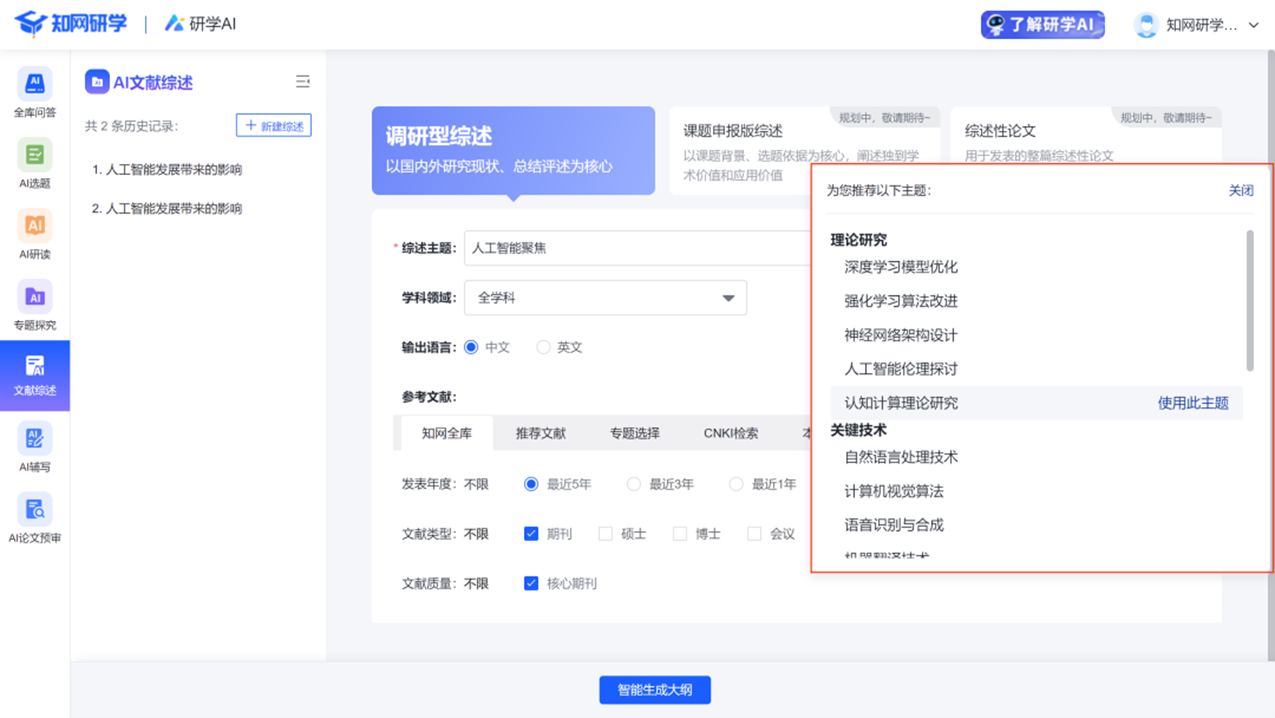
Task: Open the AI论文预审 sidebar icon
Action: pos(35,519)
